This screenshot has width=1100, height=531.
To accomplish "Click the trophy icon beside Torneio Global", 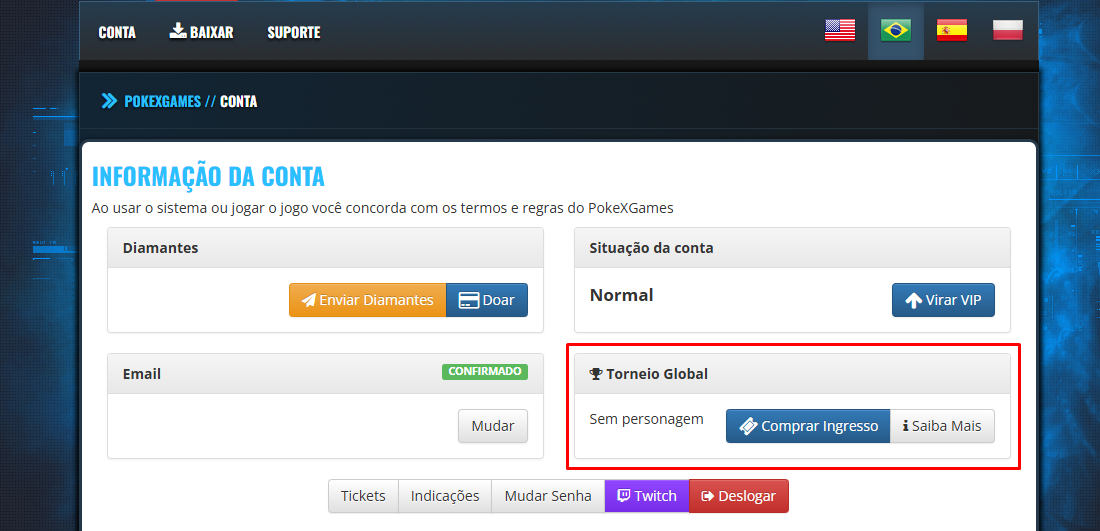I will tap(596, 374).
